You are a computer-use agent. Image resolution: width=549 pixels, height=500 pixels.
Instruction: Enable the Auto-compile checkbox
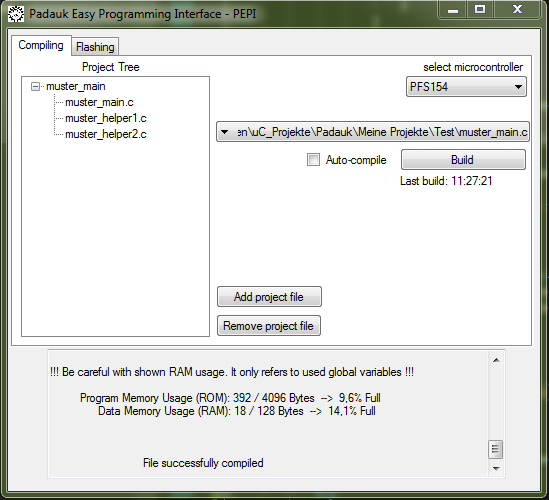(x=313, y=160)
